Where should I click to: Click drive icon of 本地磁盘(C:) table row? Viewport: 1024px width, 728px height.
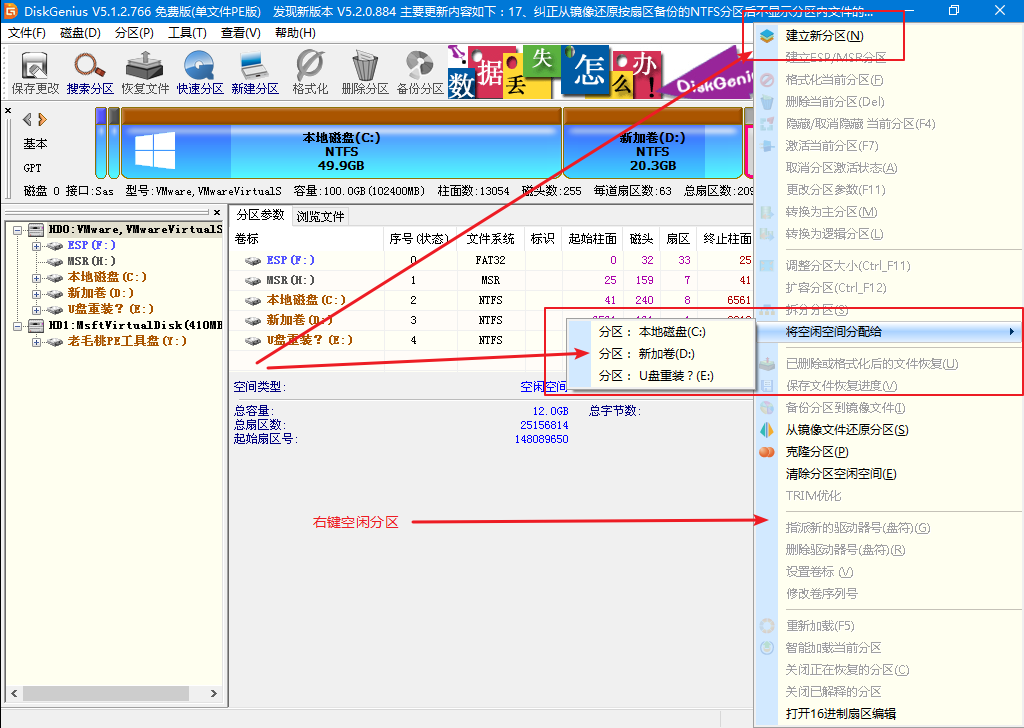(253, 301)
